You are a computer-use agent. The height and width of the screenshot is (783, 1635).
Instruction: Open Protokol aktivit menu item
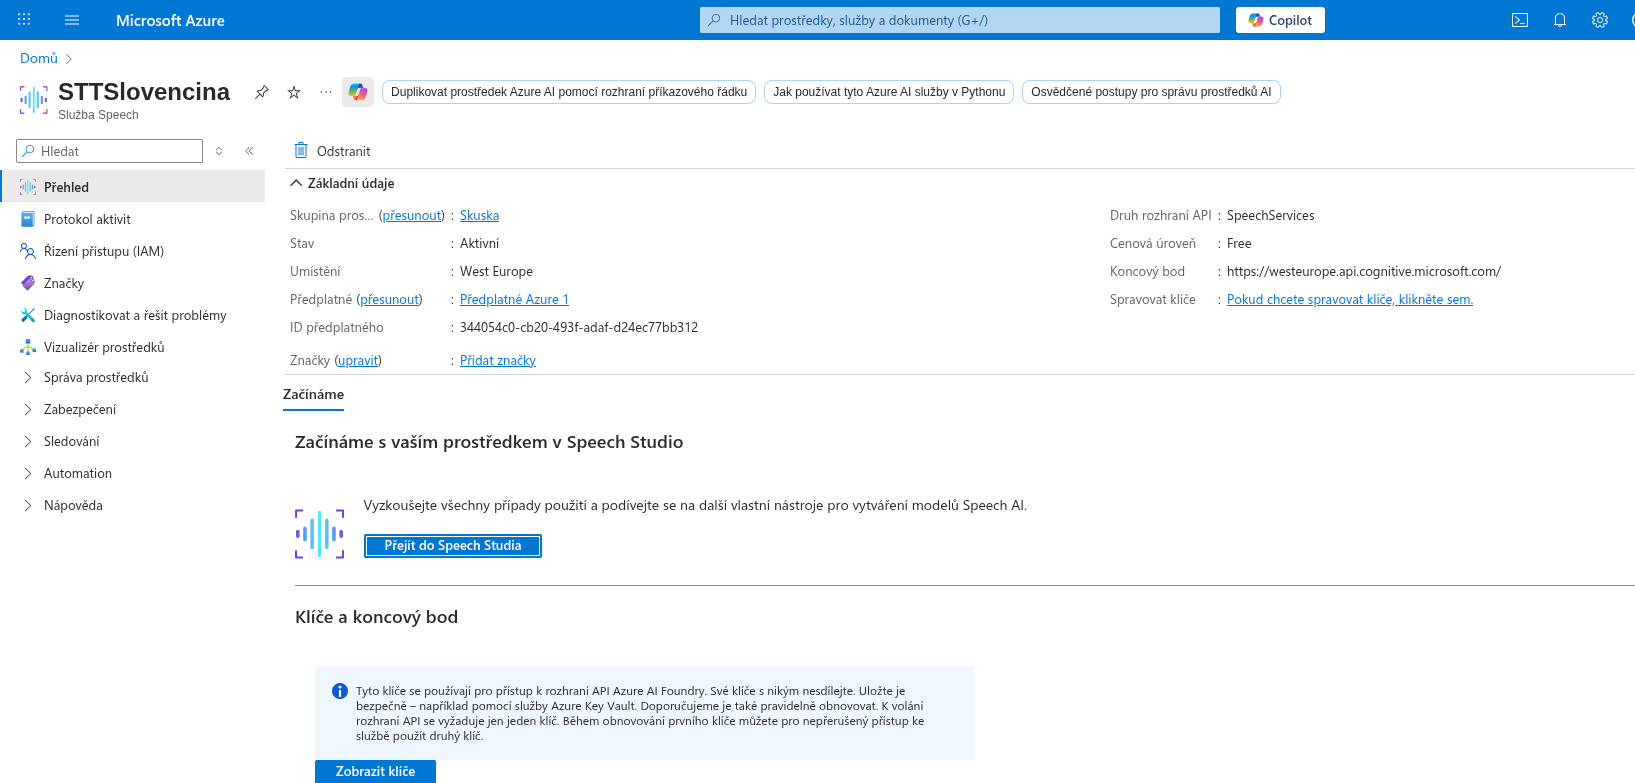pos(87,219)
